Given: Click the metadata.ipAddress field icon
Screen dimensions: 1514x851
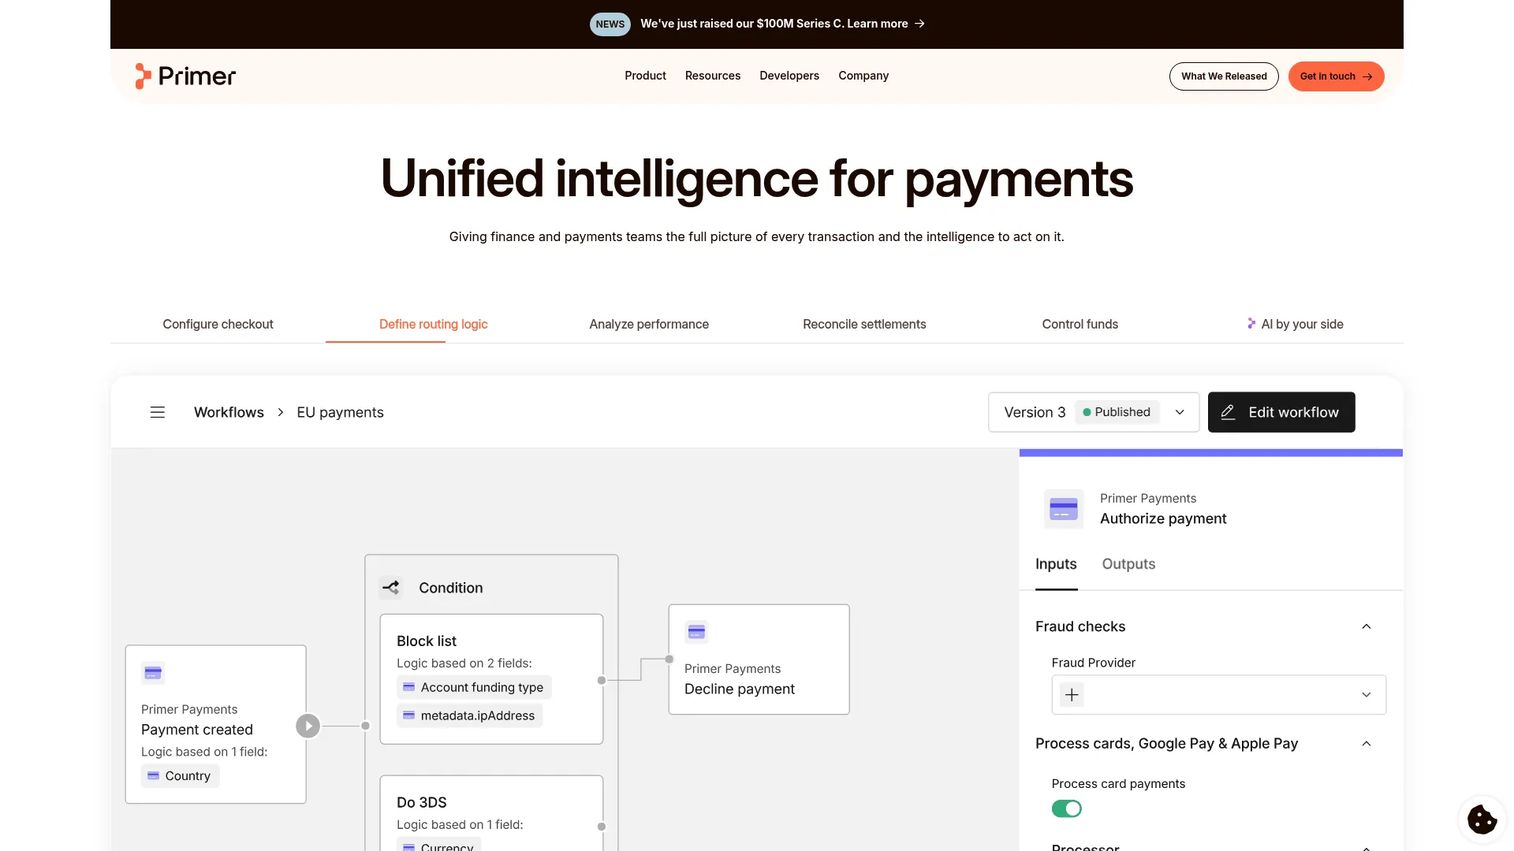Looking at the screenshot, I should tap(408, 715).
